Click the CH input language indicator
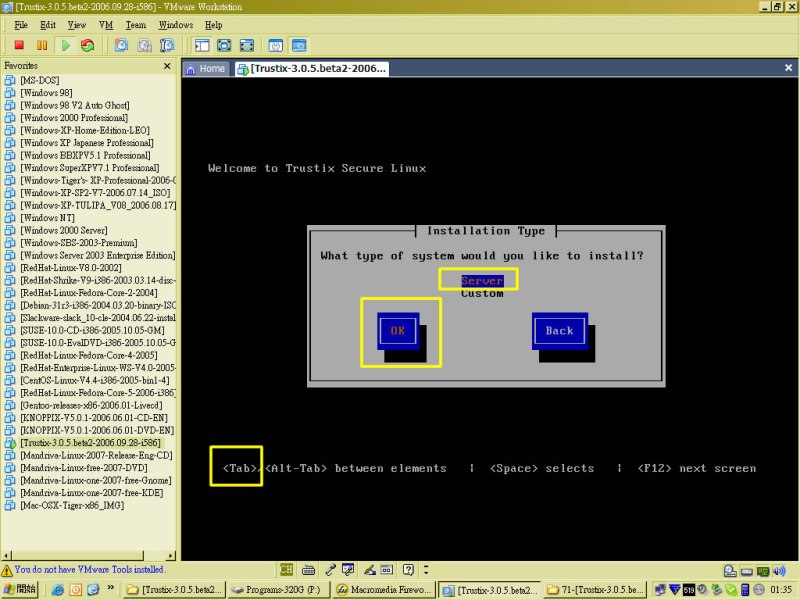The width and height of the screenshot is (800, 600). point(286,569)
